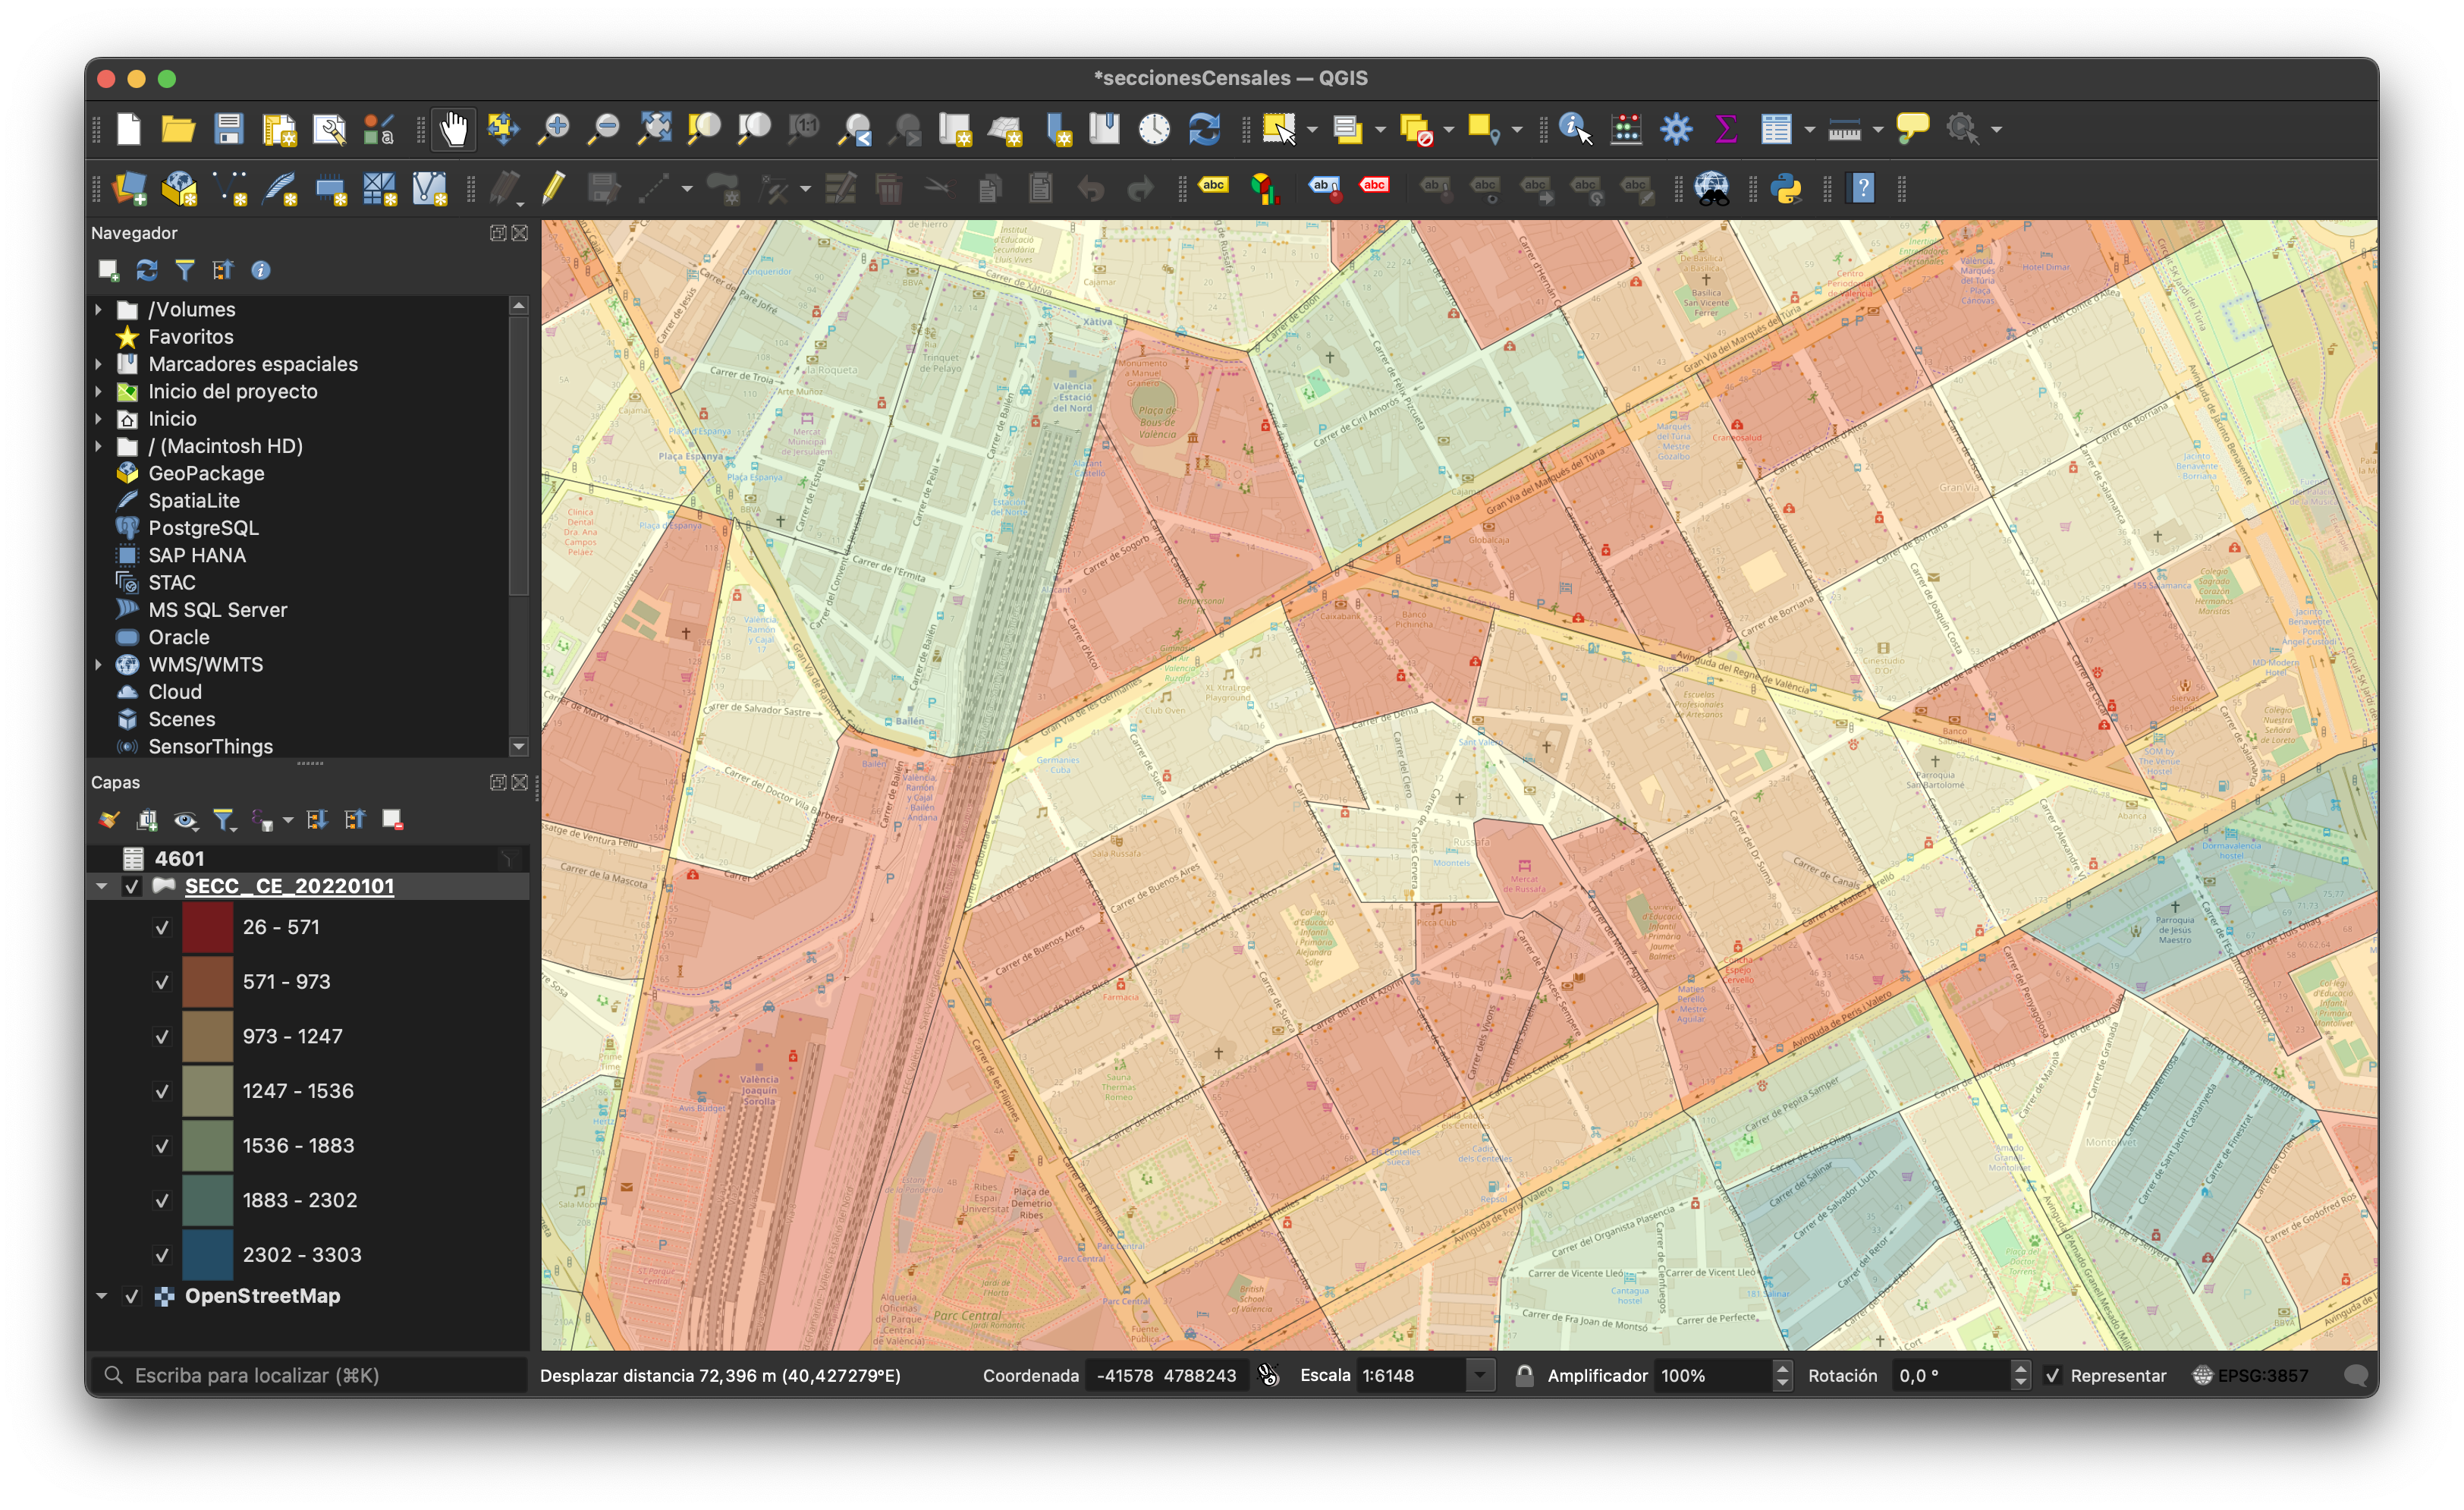This screenshot has width=2464, height=1510.
Task: Close the Navegador panel
Action: click(520, 233)
